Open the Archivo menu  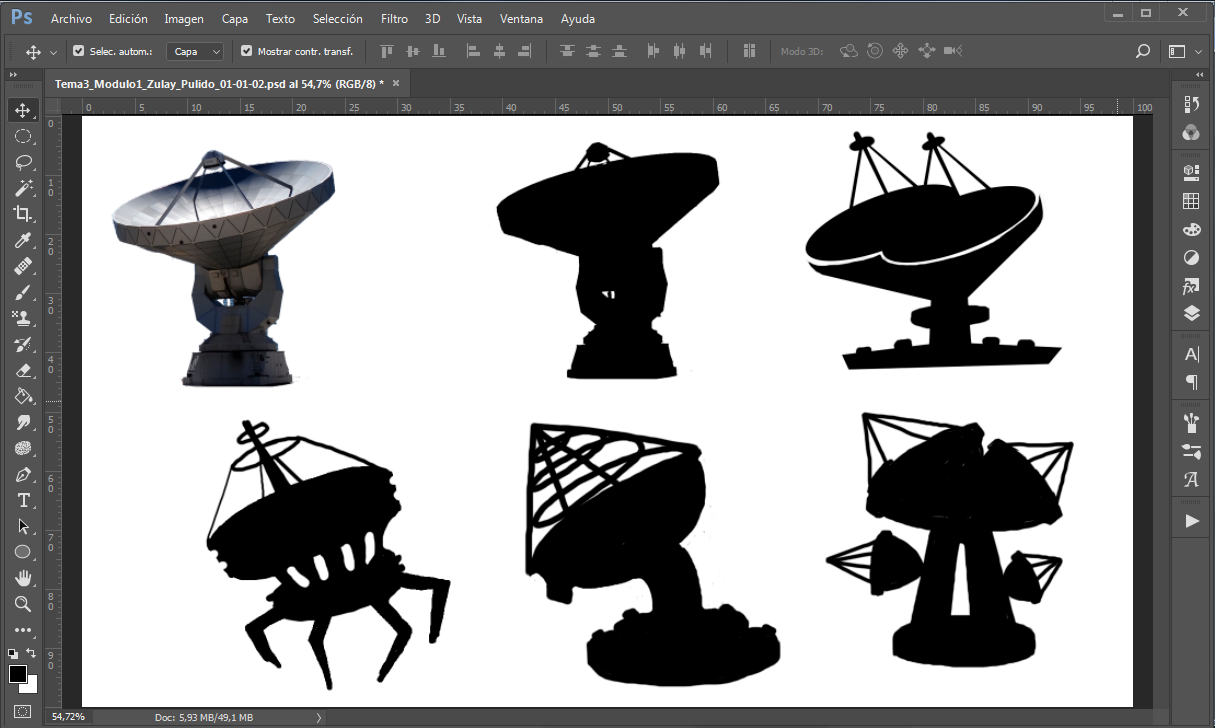(71, 18)
